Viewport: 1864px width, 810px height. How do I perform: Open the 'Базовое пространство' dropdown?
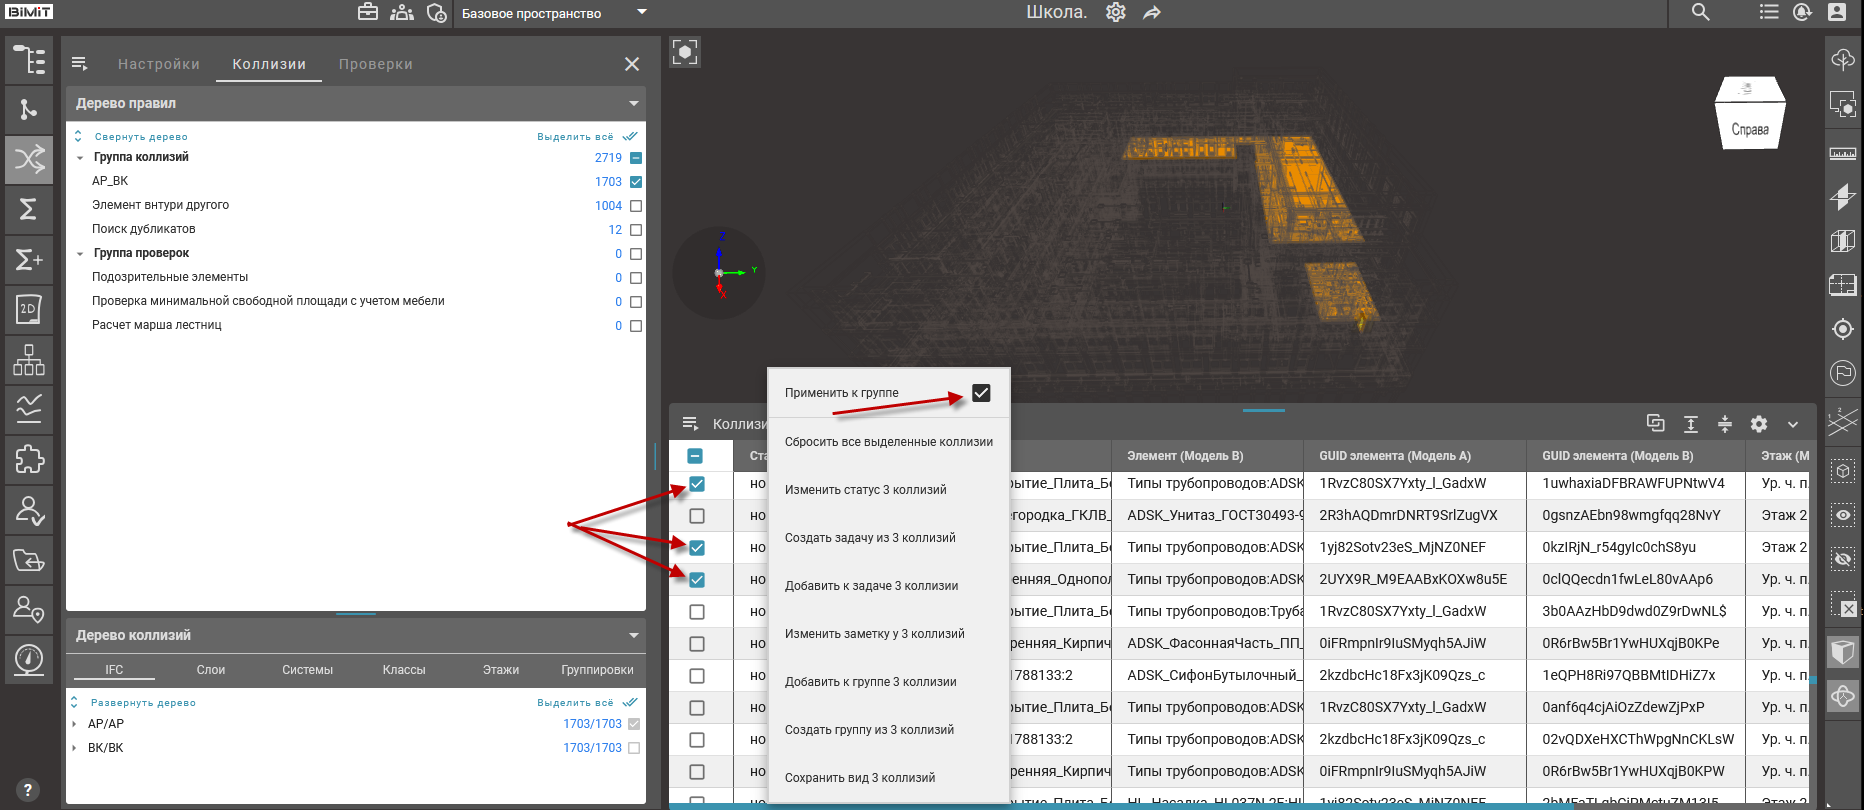(x=642, y=13)
